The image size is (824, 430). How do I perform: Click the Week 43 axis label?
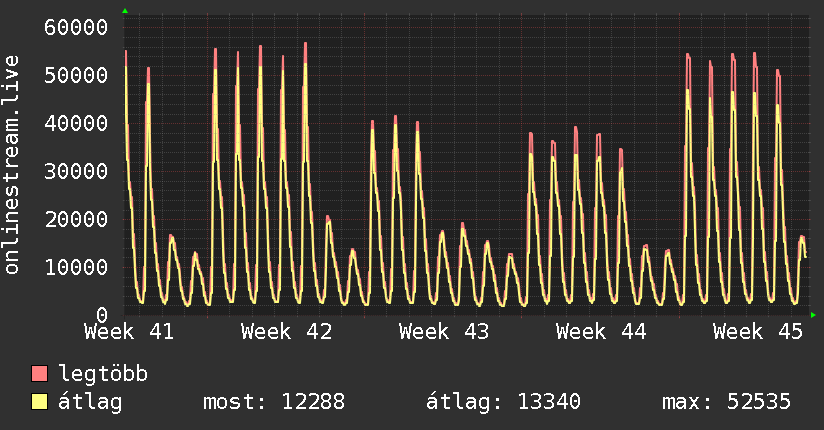(x=444, y=332)
